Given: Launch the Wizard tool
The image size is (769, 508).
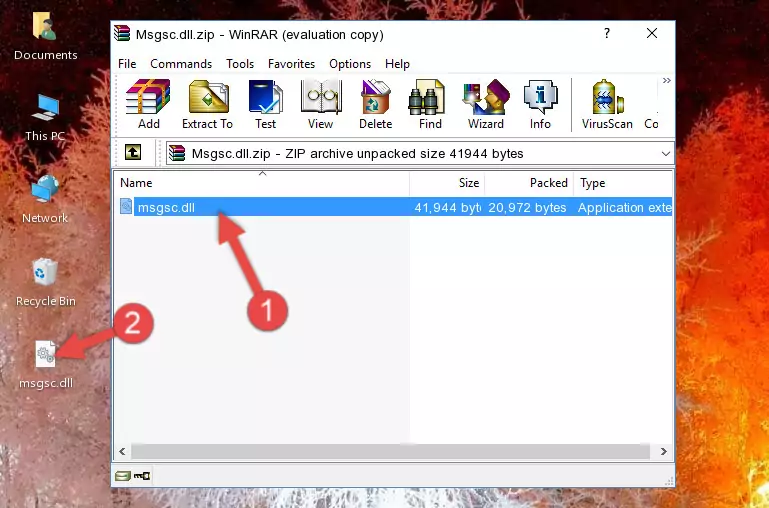Looking at the screenshot, I should pyautogui.click(x=486, y=104).
